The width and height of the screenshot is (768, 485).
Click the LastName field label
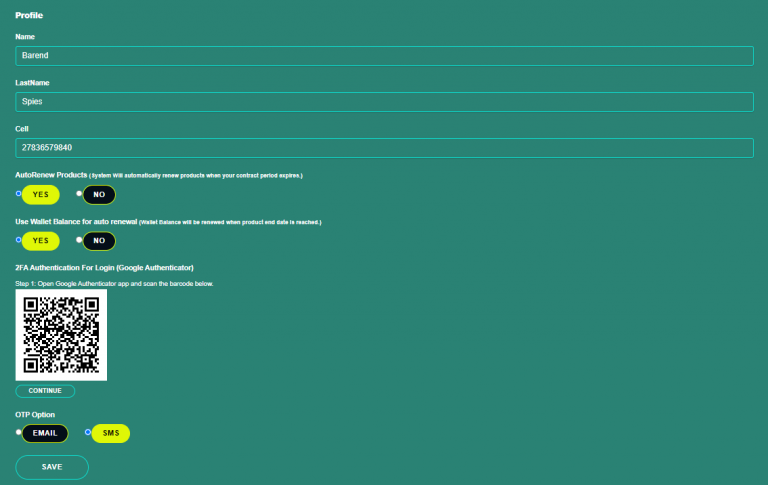coord(32,83)
